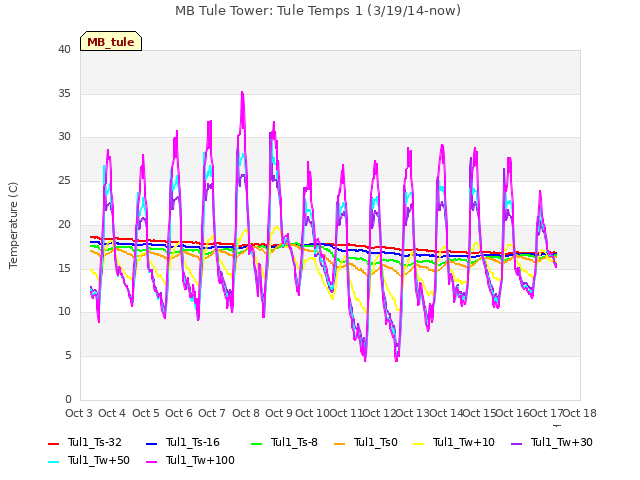Click the MB_tule label box
Screen dimensions: 640x480
coord(111,41)
